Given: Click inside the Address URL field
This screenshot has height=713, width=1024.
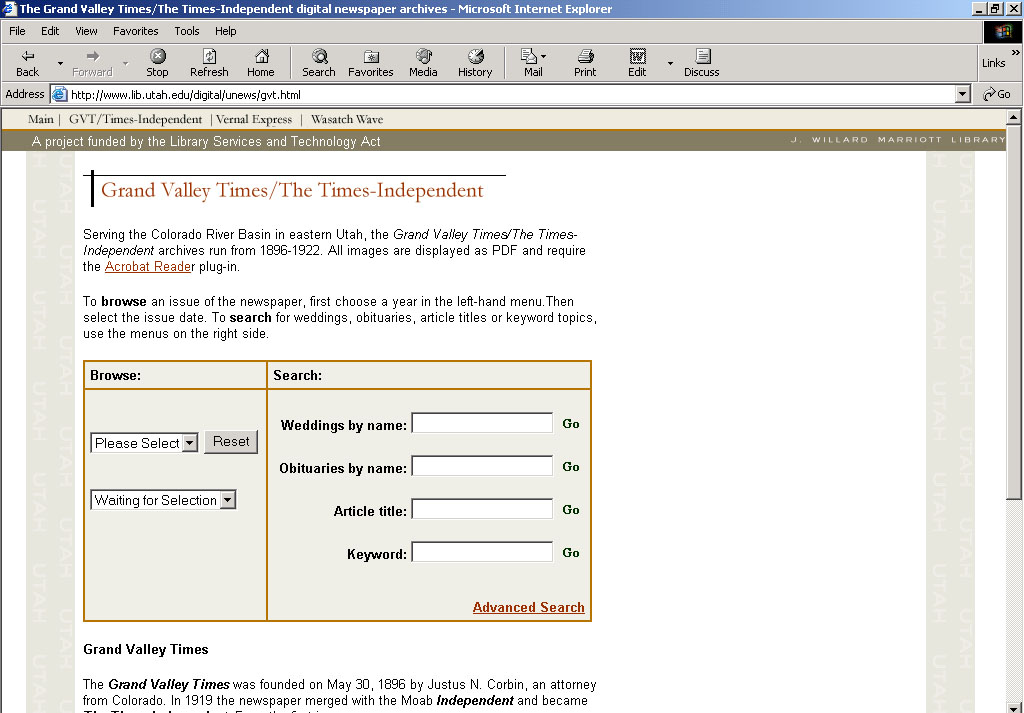Looking at the screenshot, I should click(509, 94).
